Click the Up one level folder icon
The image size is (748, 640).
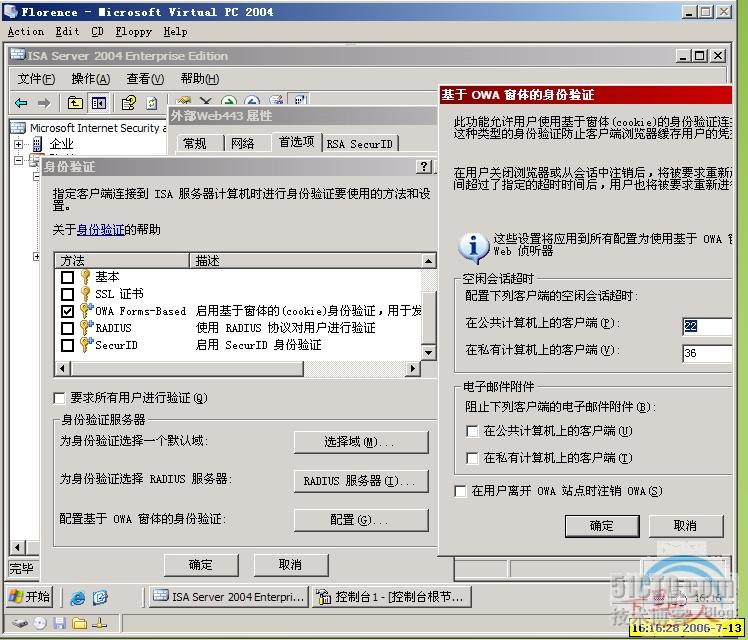(75, 103)
